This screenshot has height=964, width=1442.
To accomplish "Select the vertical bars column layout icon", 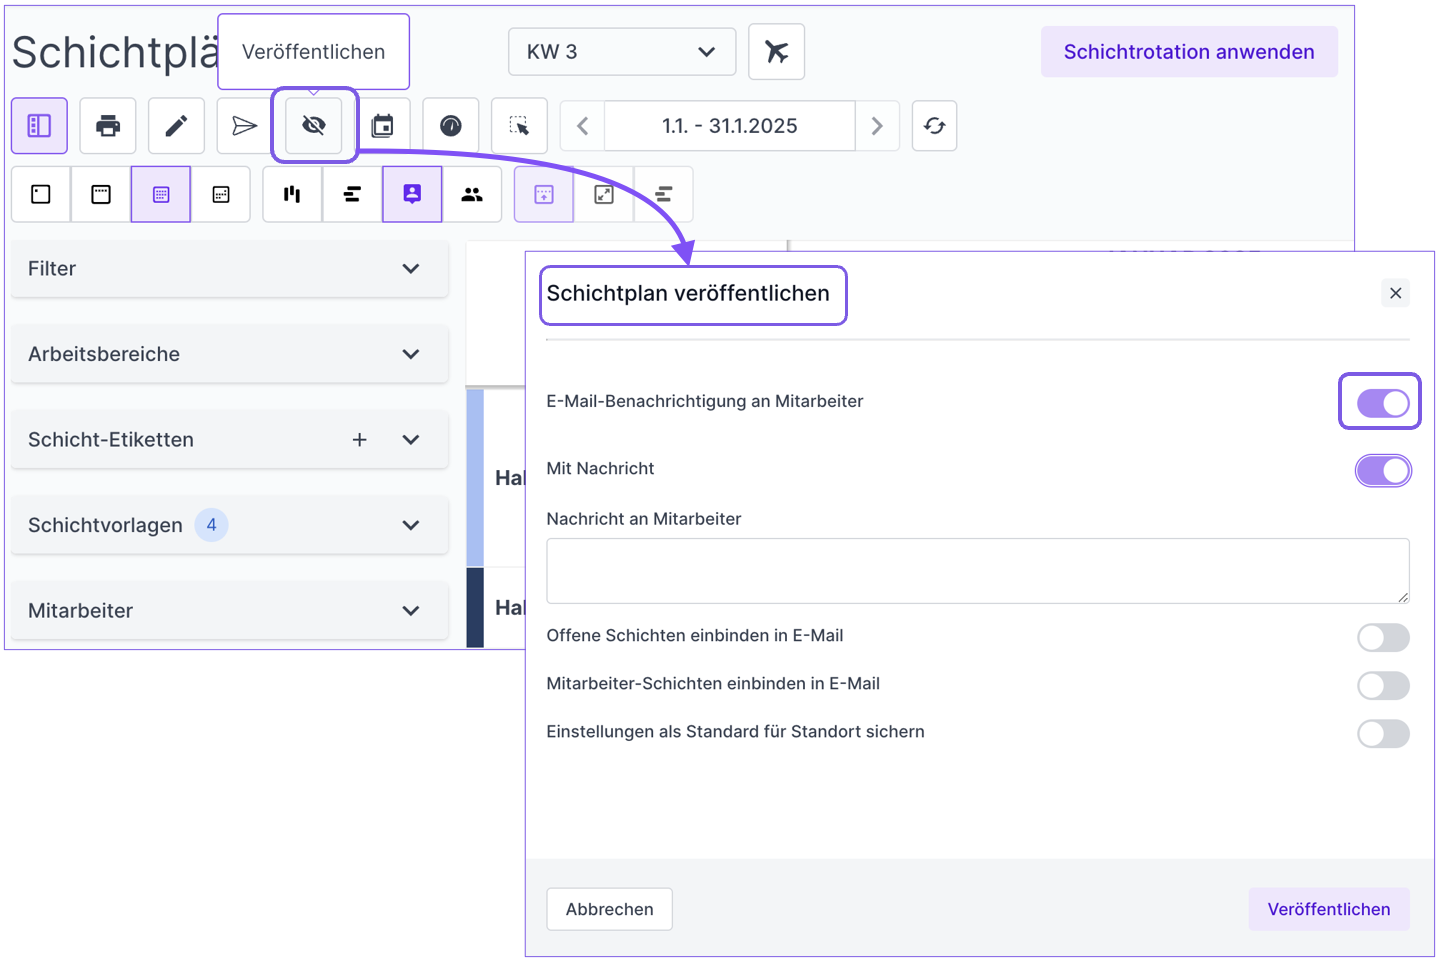I will pyautogui.click(x=292, y=194).
